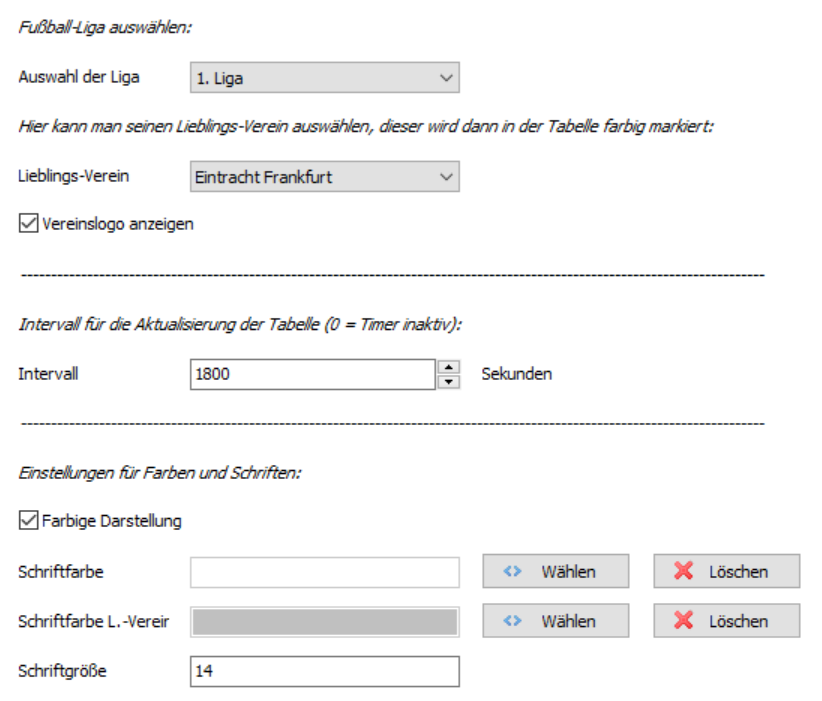822x701 pixels.
Task: Click the red X icon beside Schriftfarbe Löschen
Action: [x=684, y=570]
